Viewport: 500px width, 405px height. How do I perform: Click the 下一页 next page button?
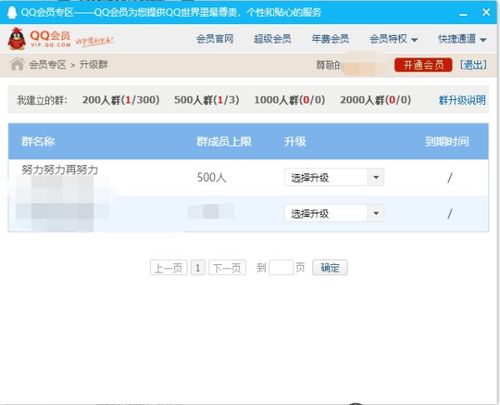(227, 267)
